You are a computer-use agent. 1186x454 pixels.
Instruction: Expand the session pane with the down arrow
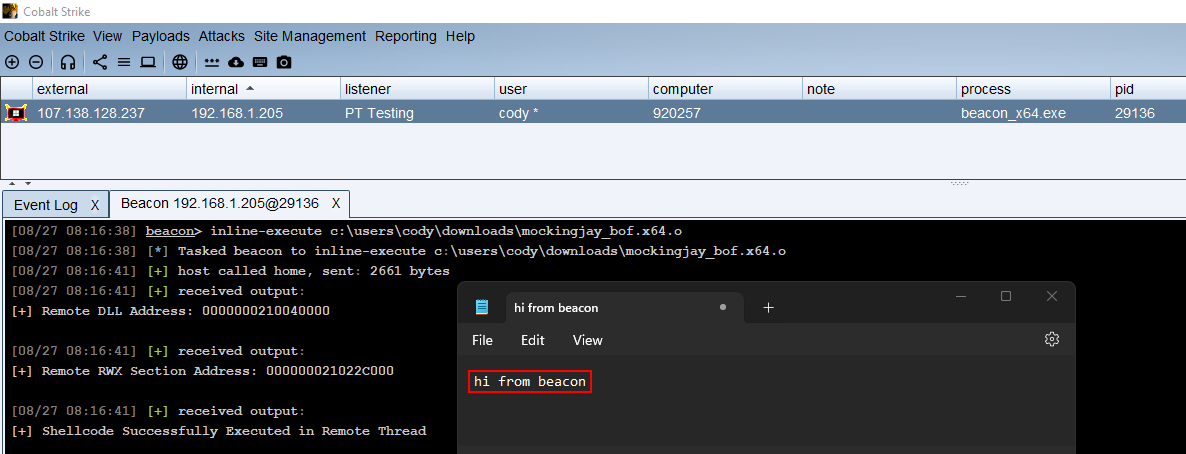tap(28, 183)
